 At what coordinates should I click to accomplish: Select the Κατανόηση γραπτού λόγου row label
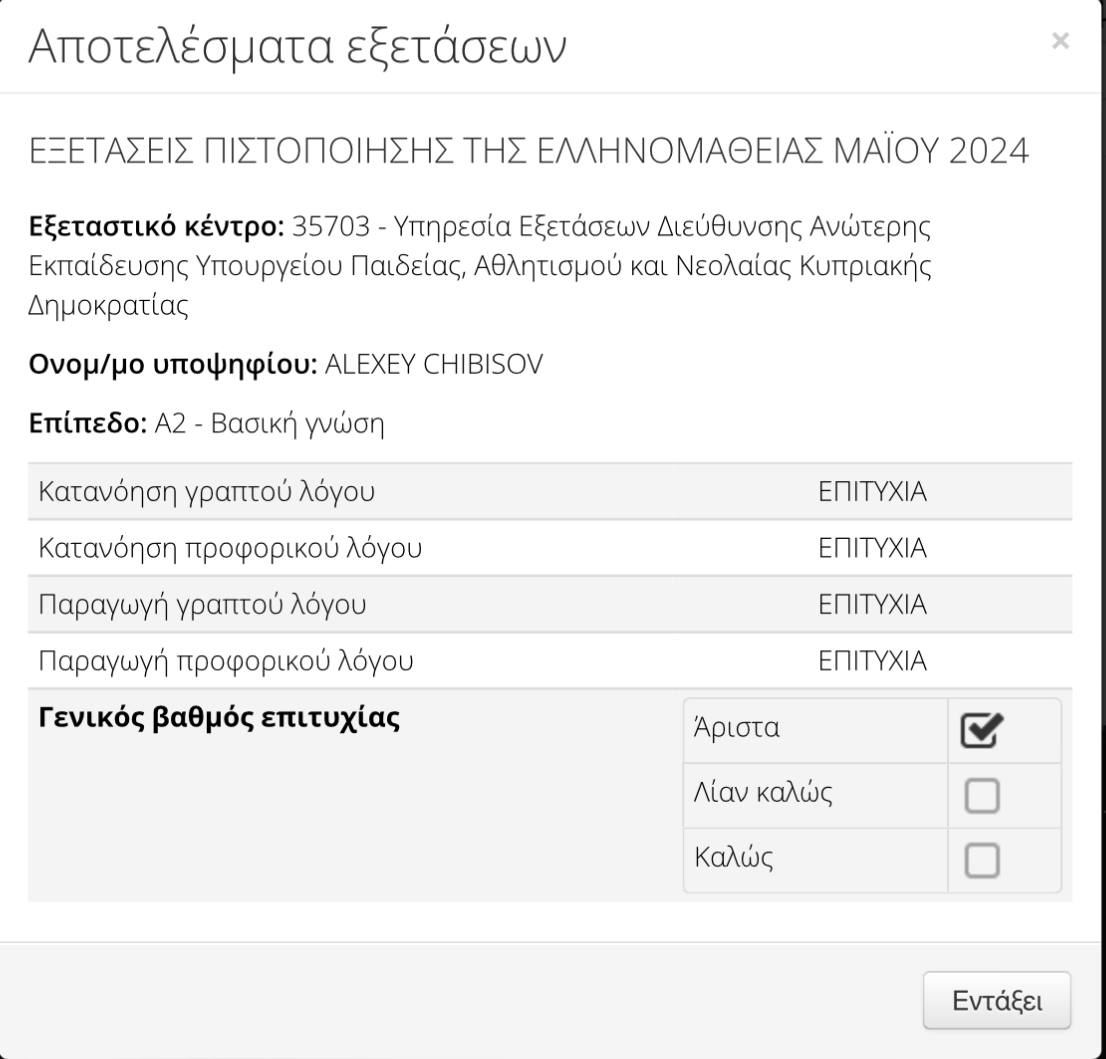coord(207,492)
